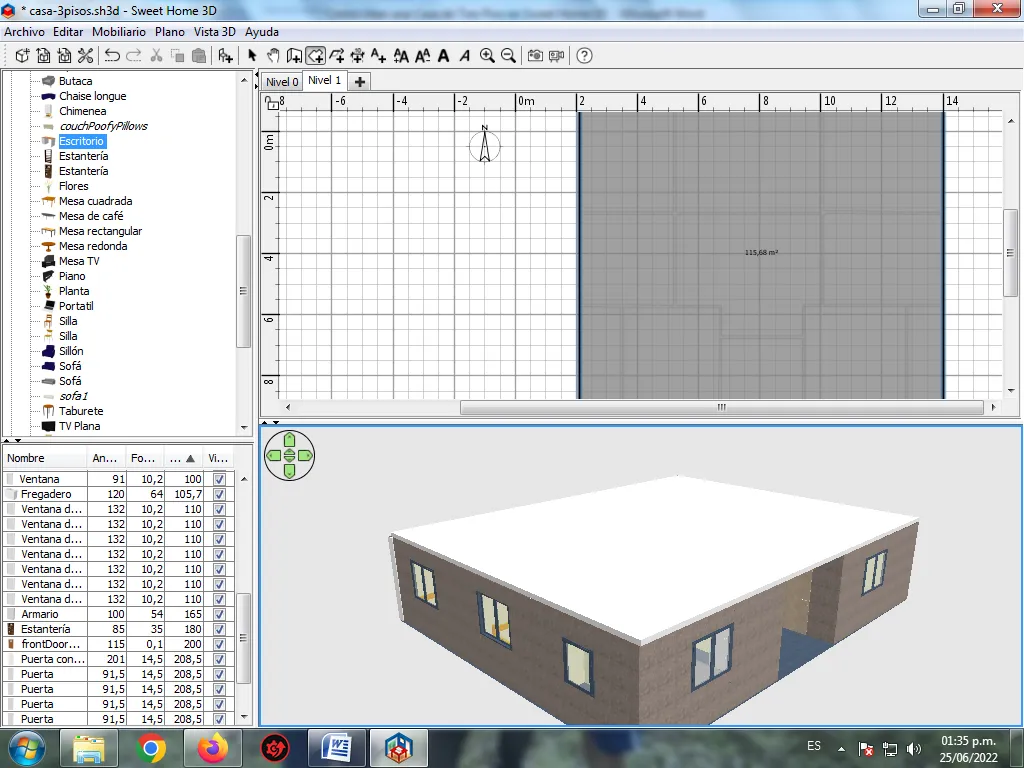Open Preferences from the toolbar
This screenshot has height=768, width=1024.
(85, 56)
